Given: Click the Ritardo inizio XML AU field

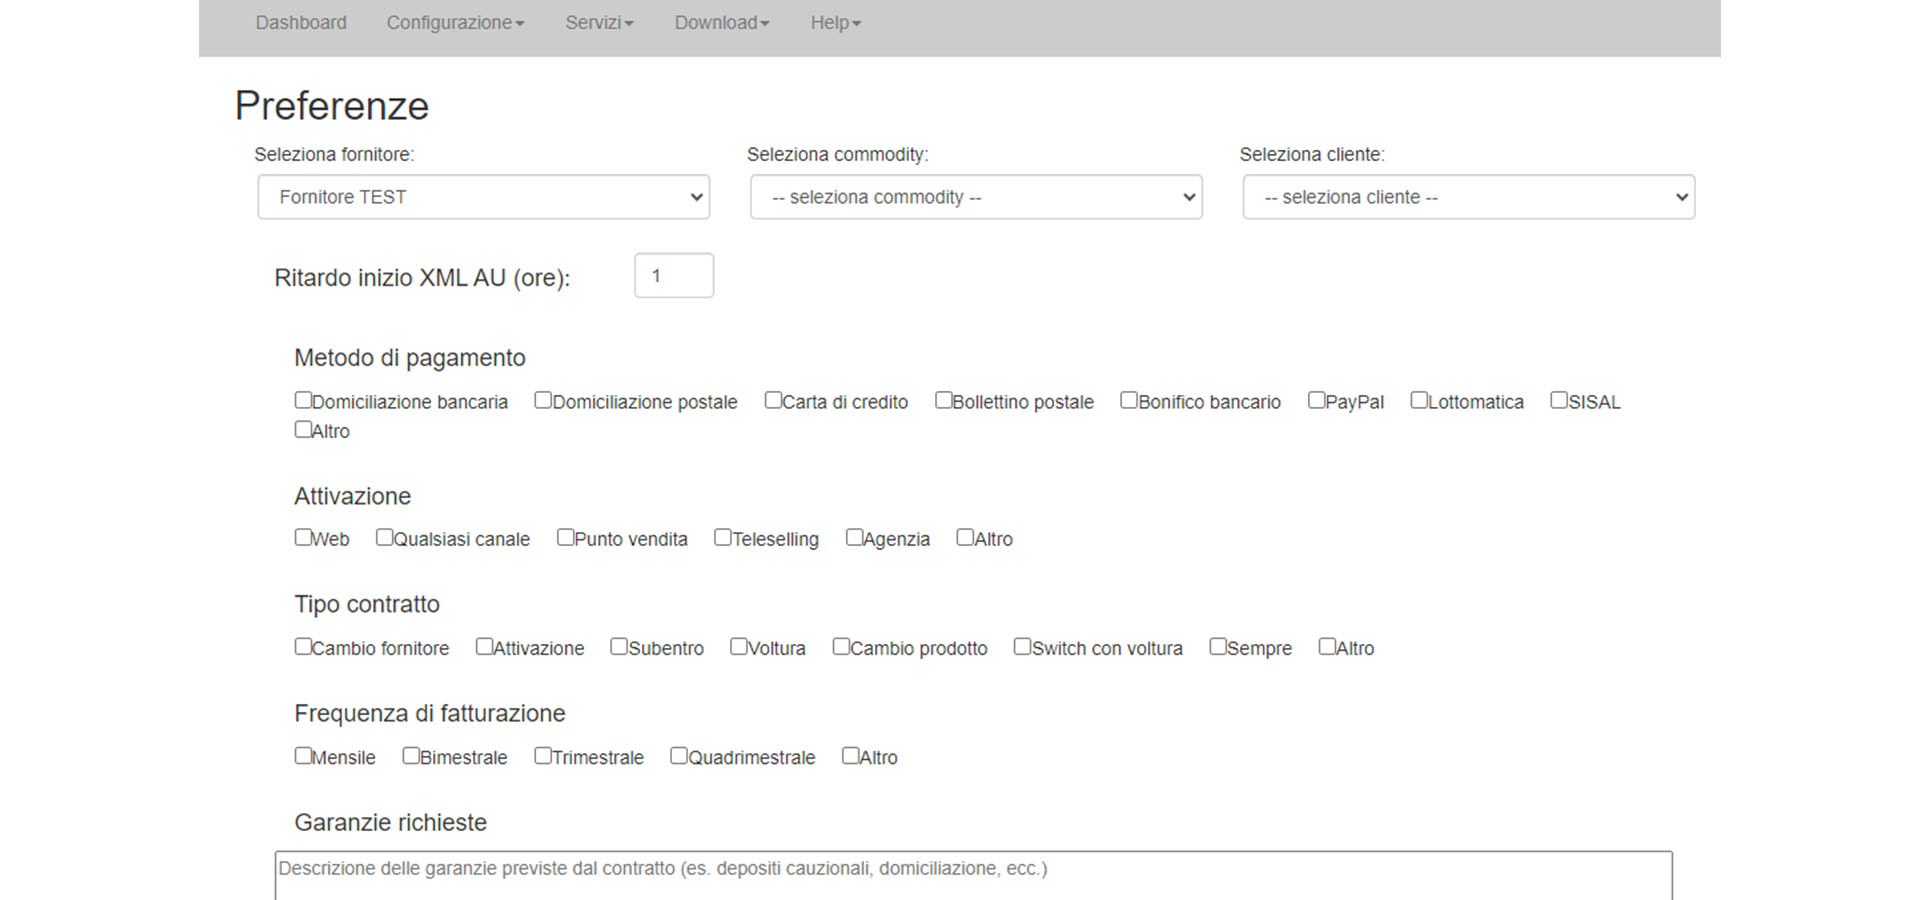Looking at the screenshot, I should pos(673,276).
